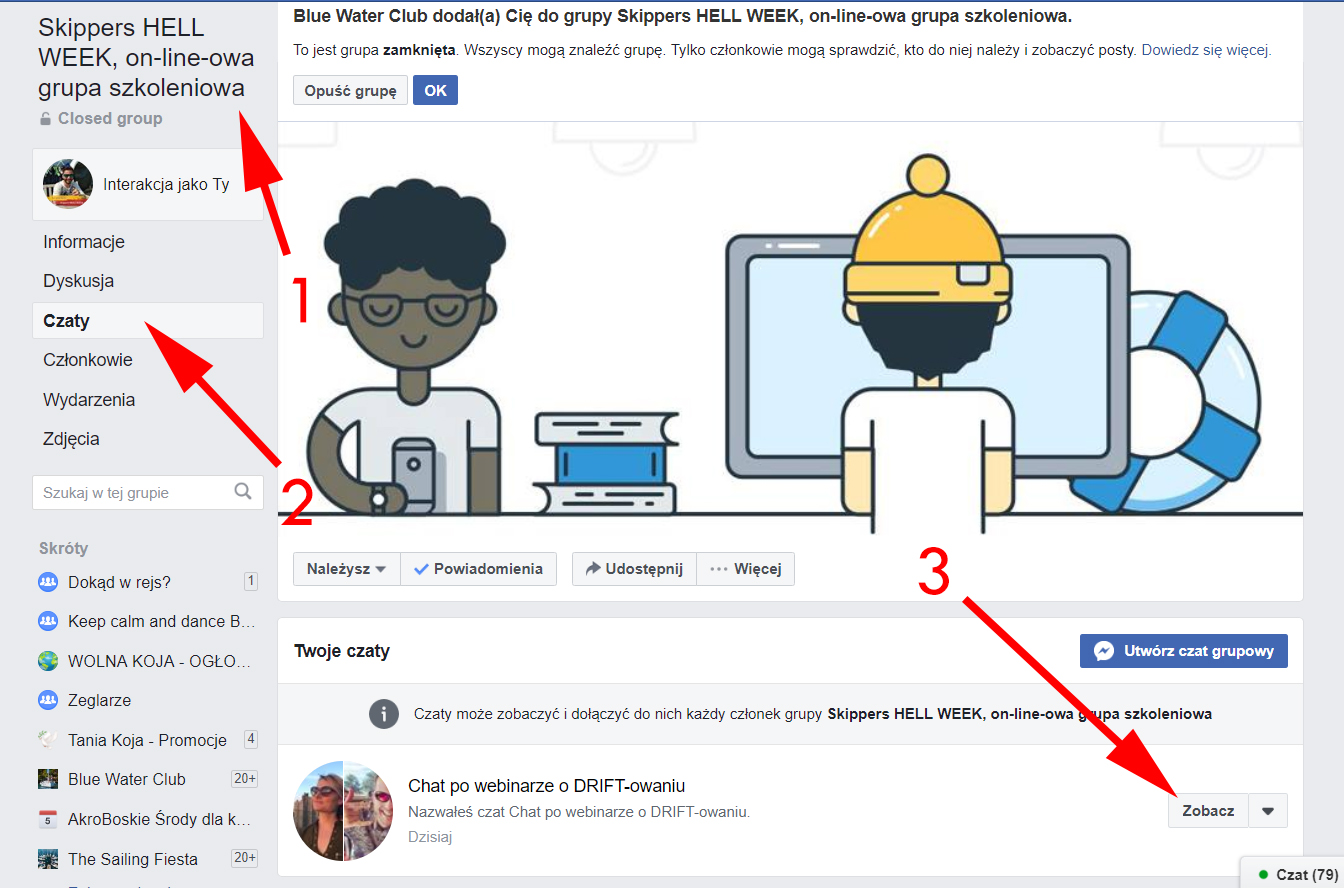Viewport: 1344px width, 888px height.
Task: Click the Twoje czaty heading
Action: click(x=342, y=651)
